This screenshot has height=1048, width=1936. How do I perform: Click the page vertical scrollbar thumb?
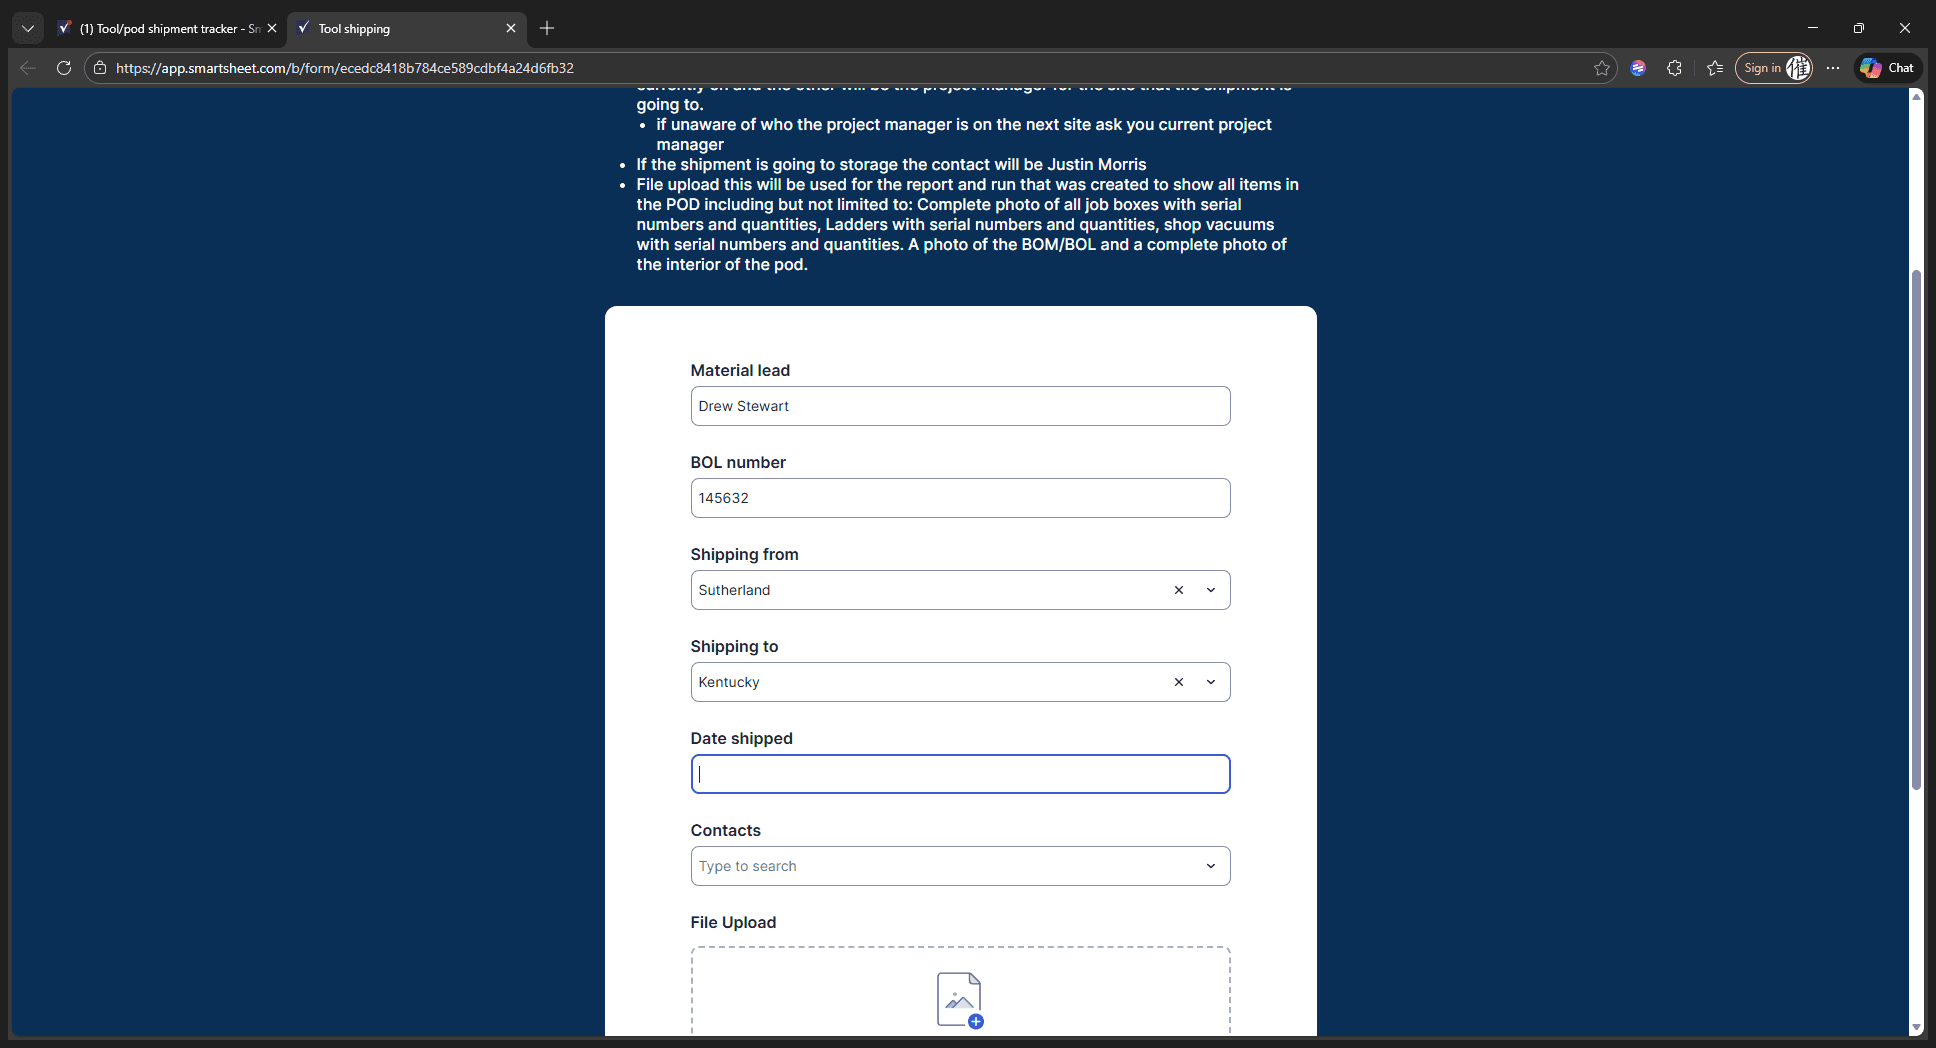[1916, 530]
